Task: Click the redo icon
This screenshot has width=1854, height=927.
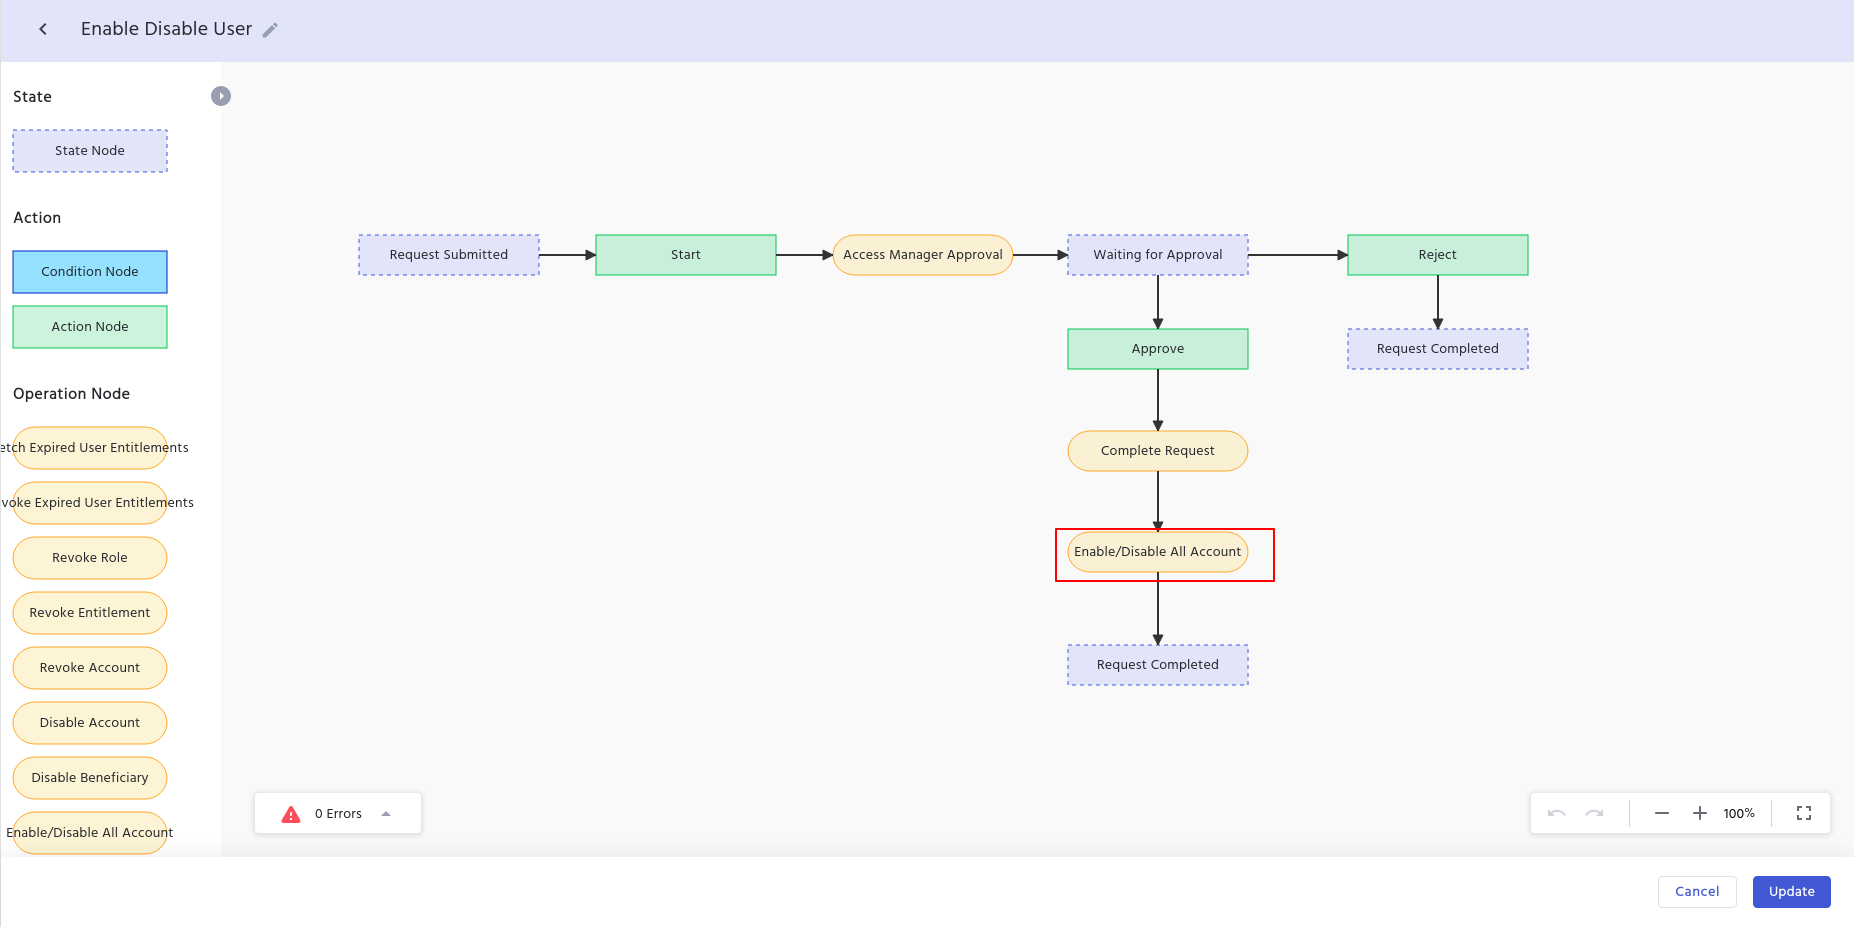Action: [x=1594, y=813]
